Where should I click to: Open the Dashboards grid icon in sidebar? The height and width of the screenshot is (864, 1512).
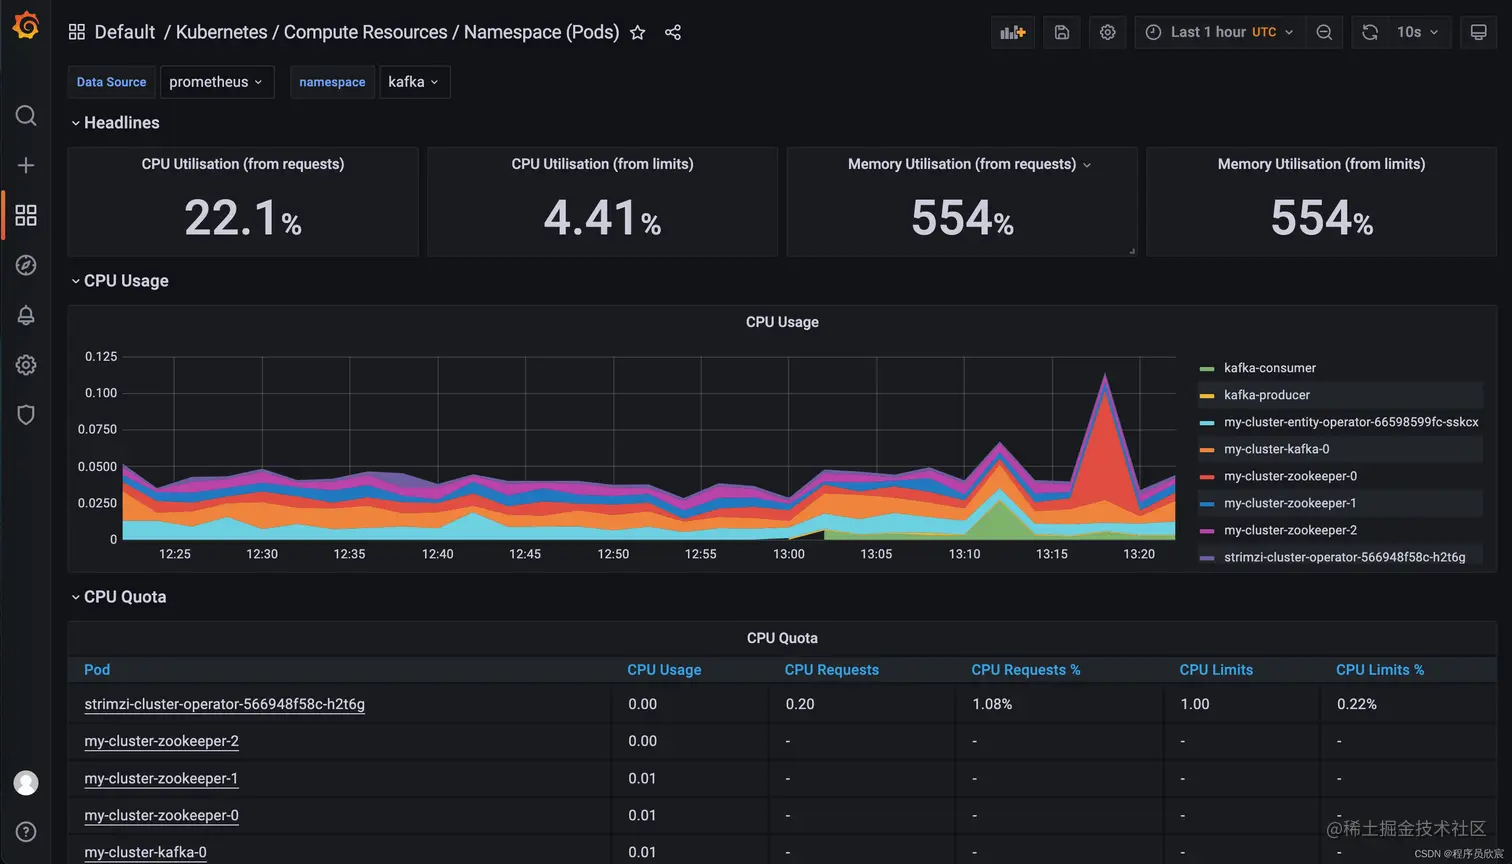[x=26, y=215]
